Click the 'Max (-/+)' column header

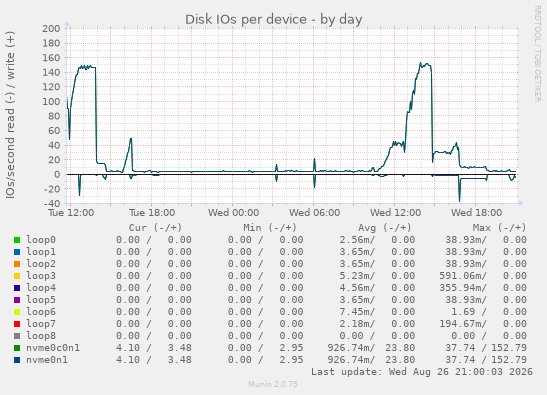(x=499, y=228)
